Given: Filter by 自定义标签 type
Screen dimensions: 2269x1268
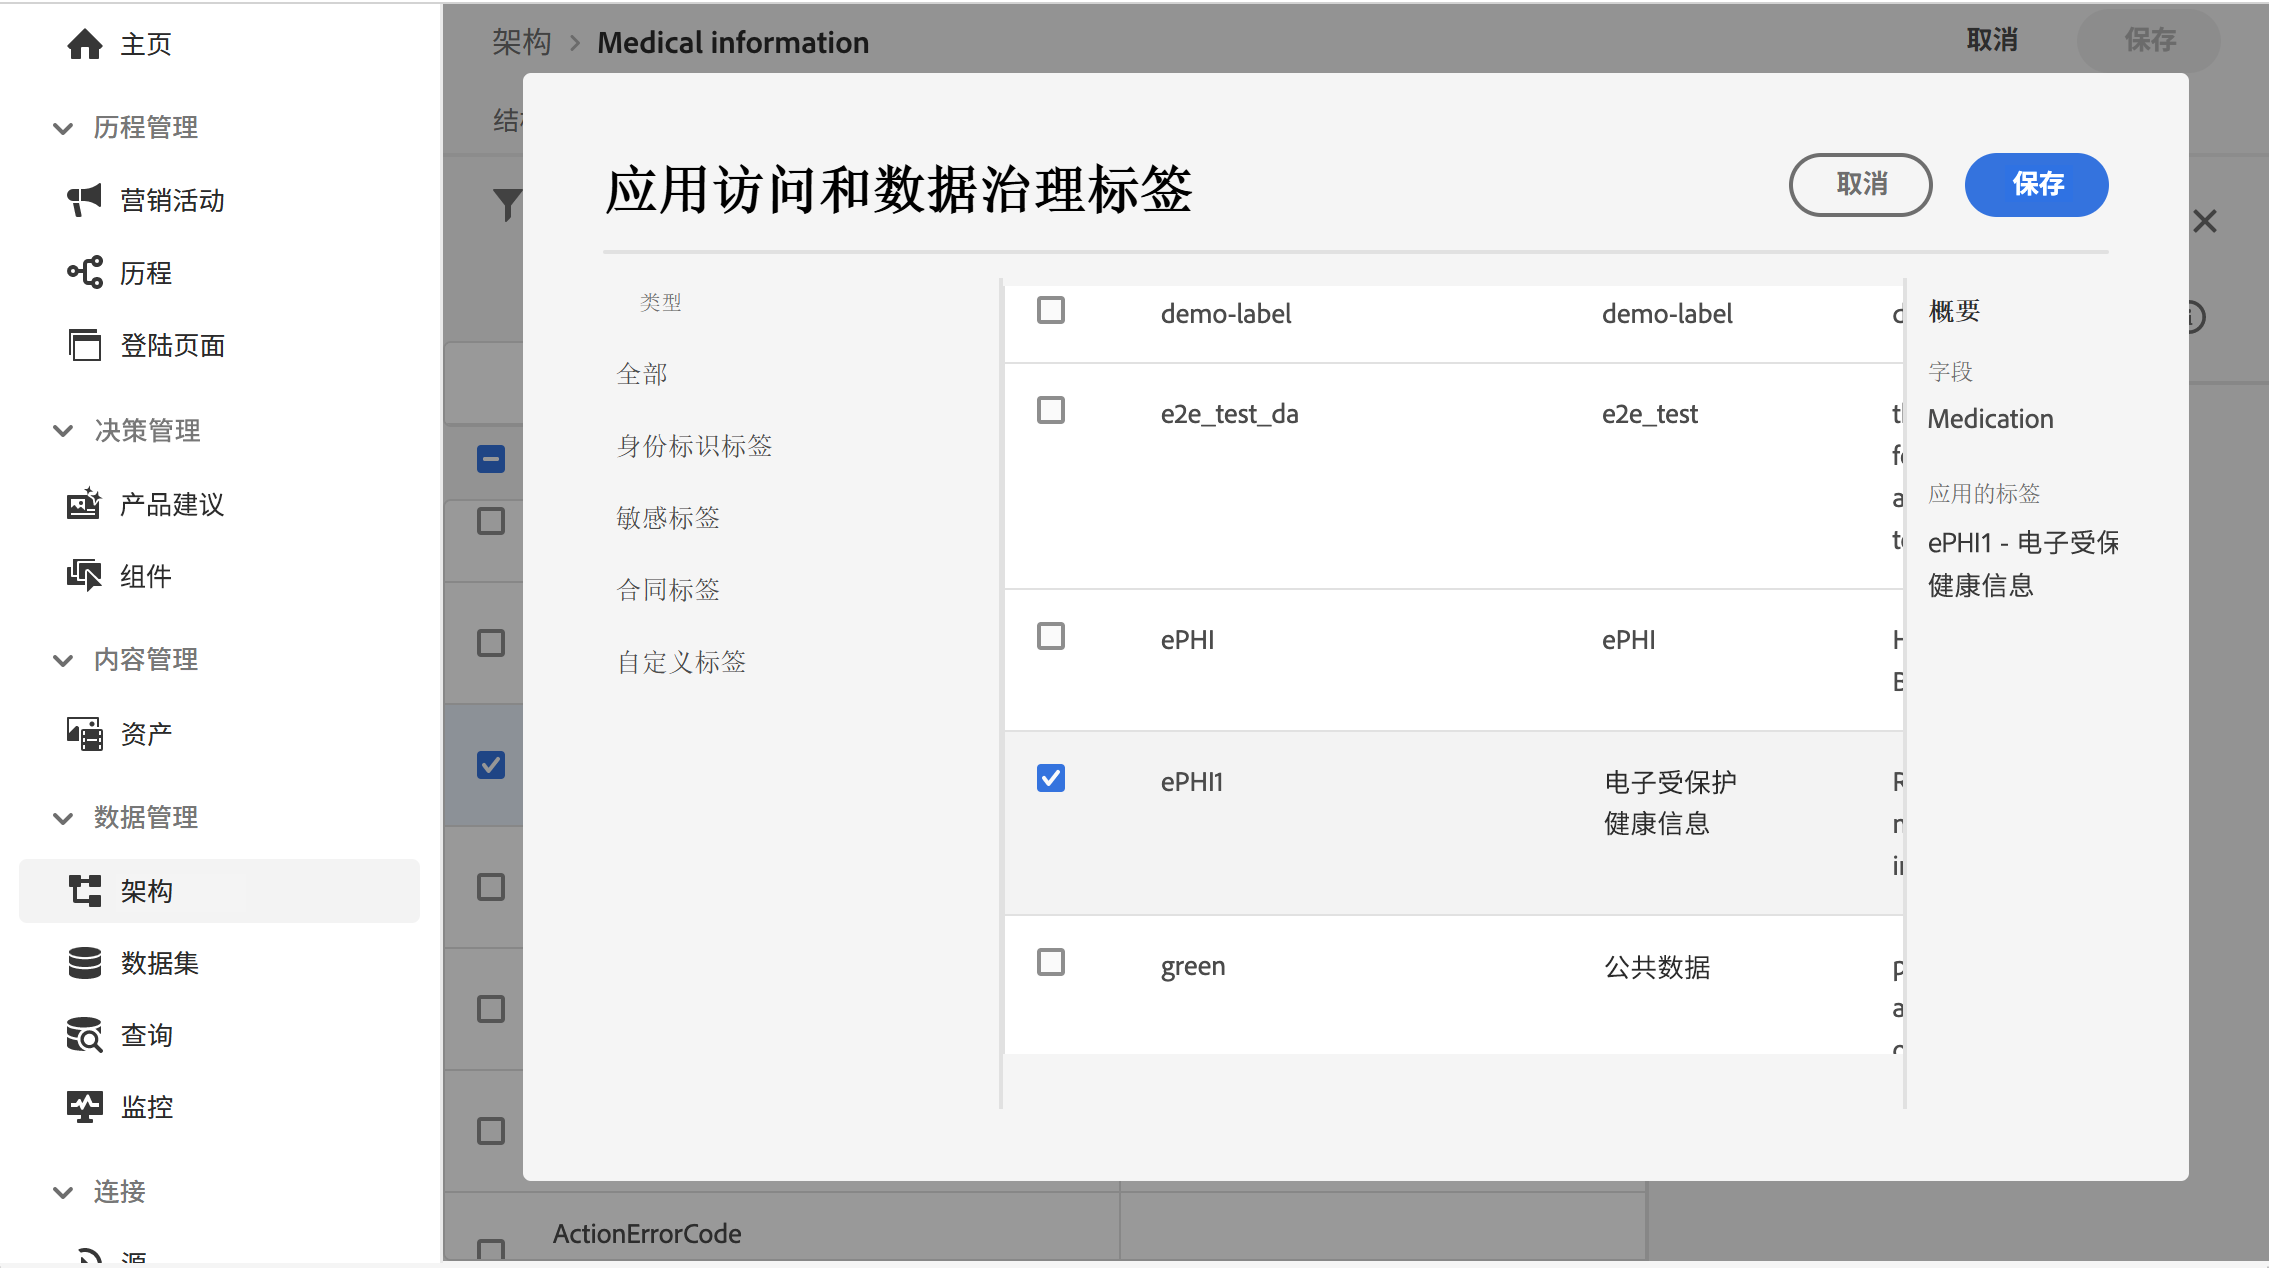Looking at the screenshot, I should tap(681, 662).
